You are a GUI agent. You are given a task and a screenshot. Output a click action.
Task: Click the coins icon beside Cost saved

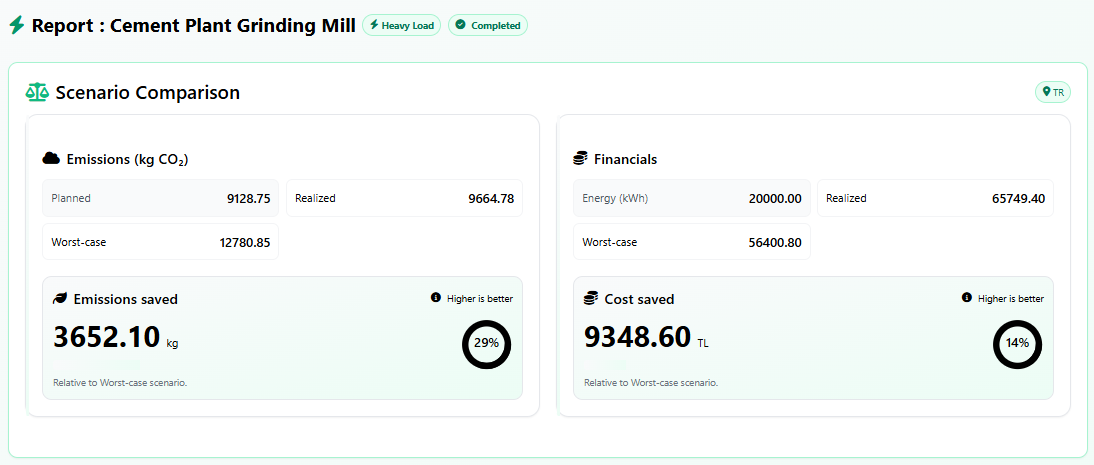591,299
